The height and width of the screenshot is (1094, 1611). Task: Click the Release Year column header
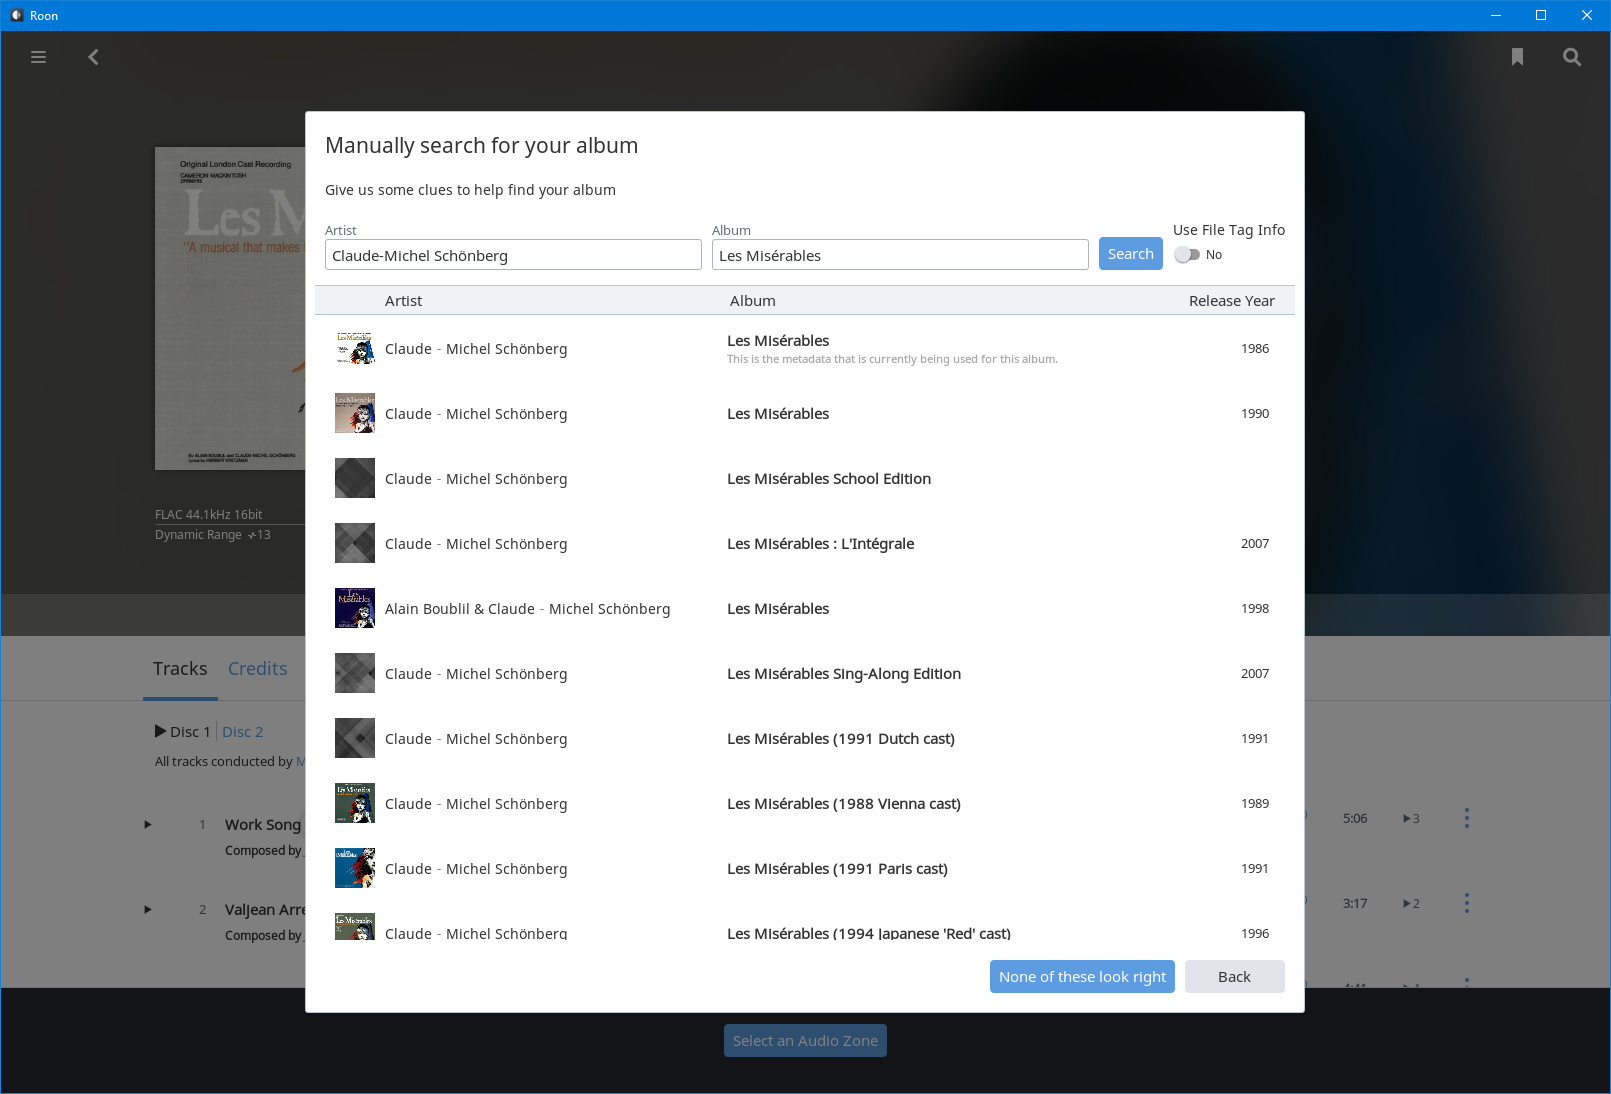click(x=1231, y=301)
